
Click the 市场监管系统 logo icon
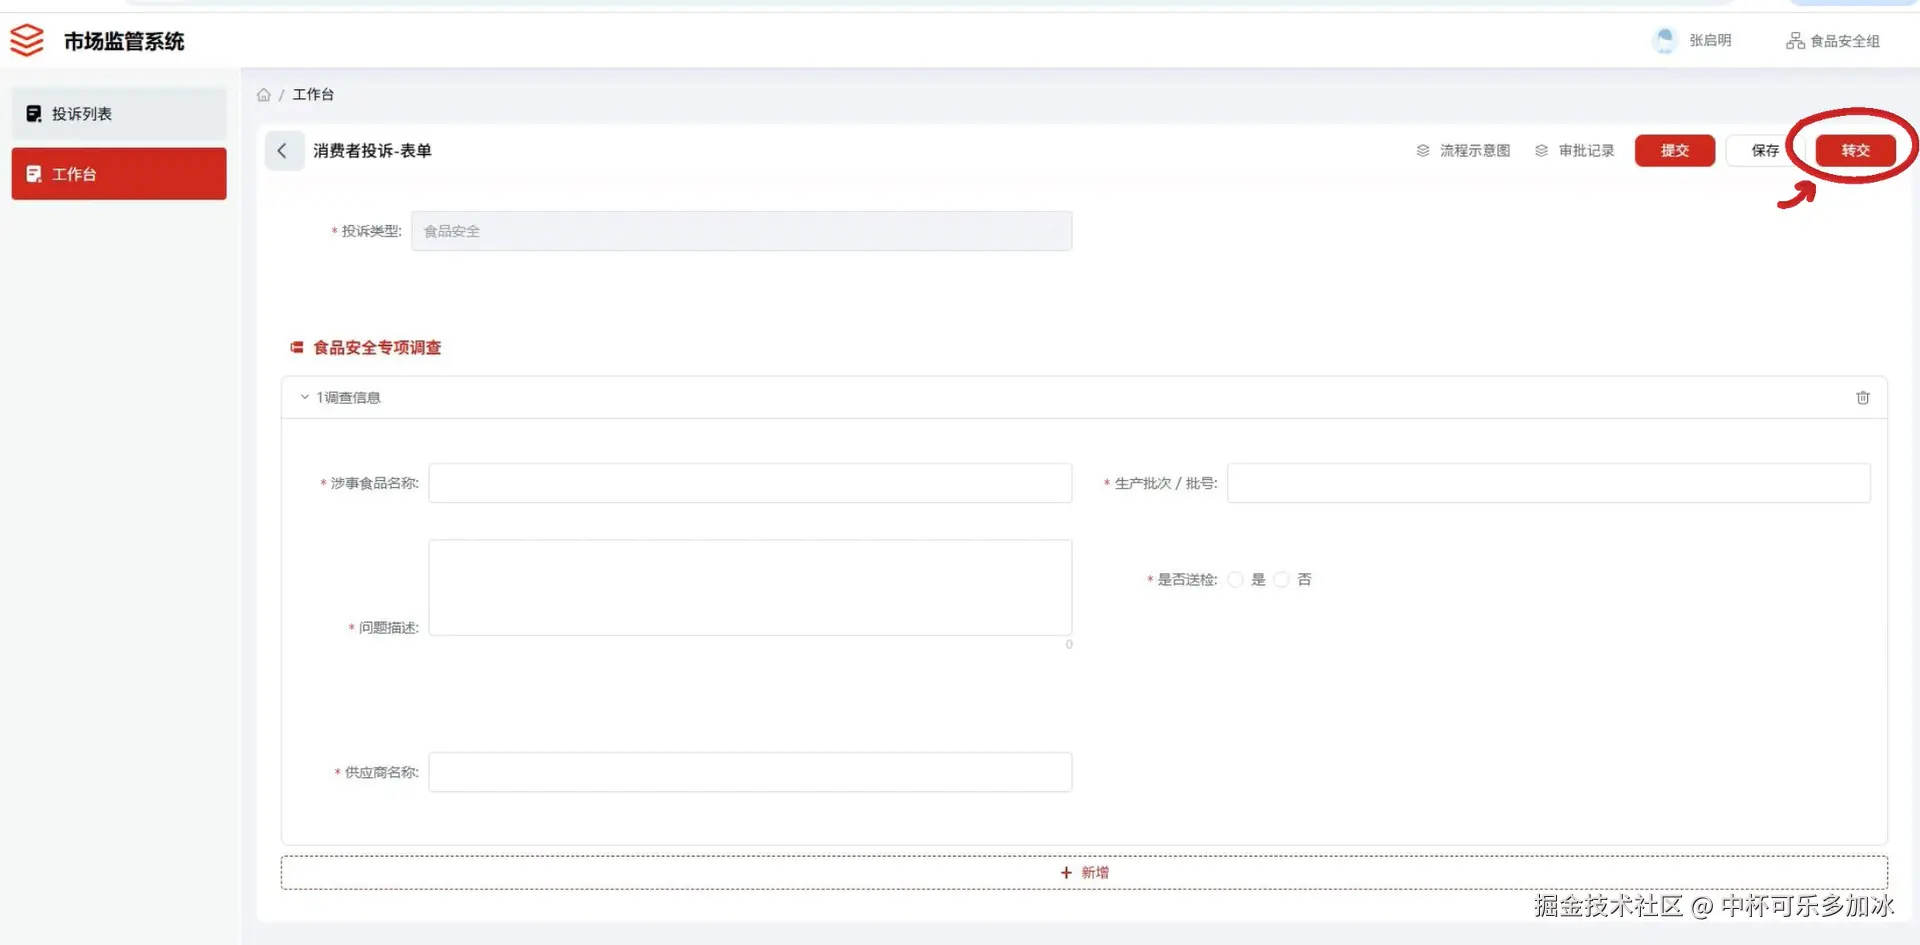tap(27, 40)
